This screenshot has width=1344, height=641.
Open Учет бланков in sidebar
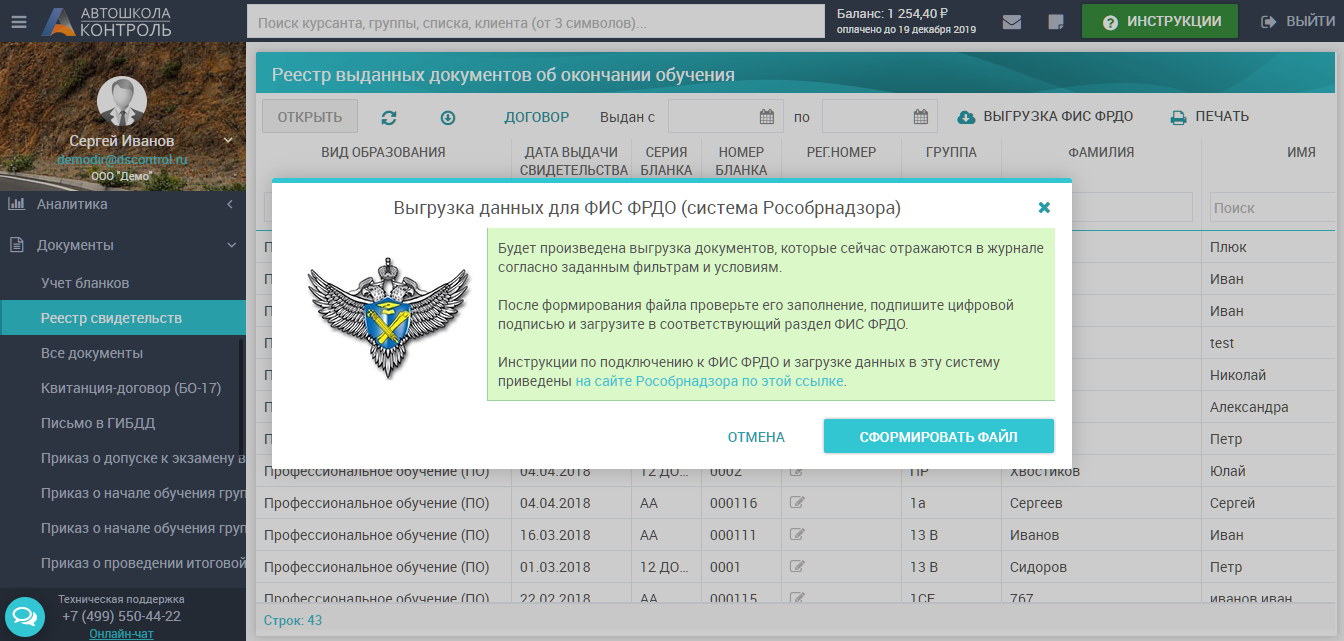tap(122, 283)
